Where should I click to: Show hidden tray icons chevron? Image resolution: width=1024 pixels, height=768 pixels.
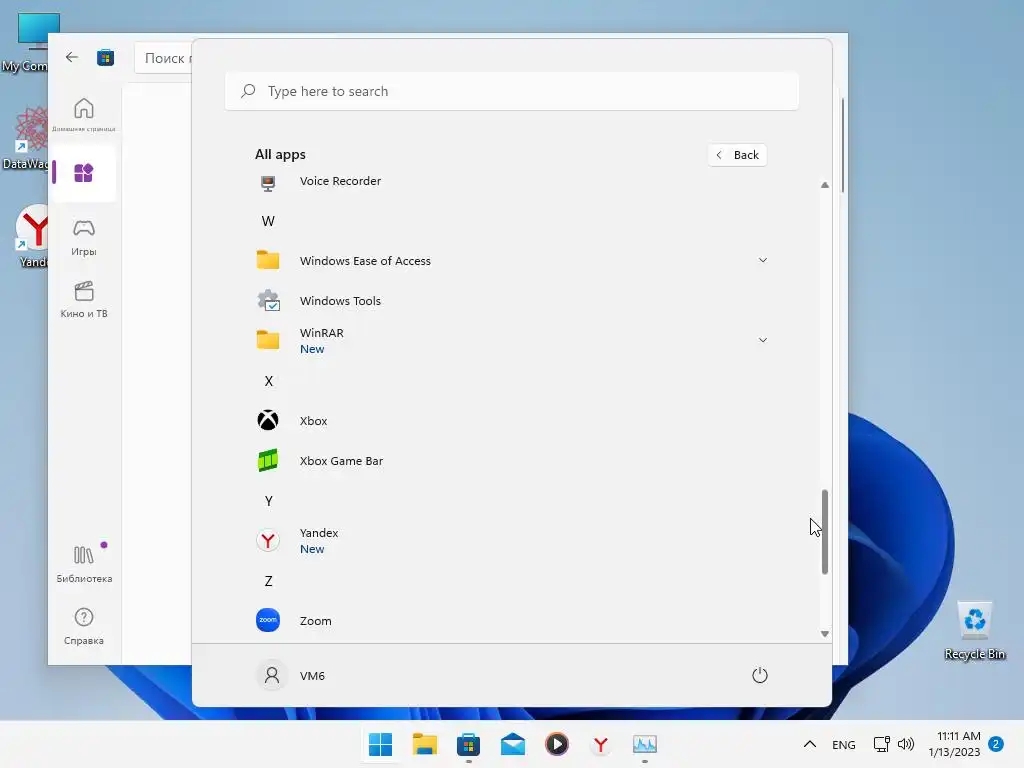coord(810,744)
